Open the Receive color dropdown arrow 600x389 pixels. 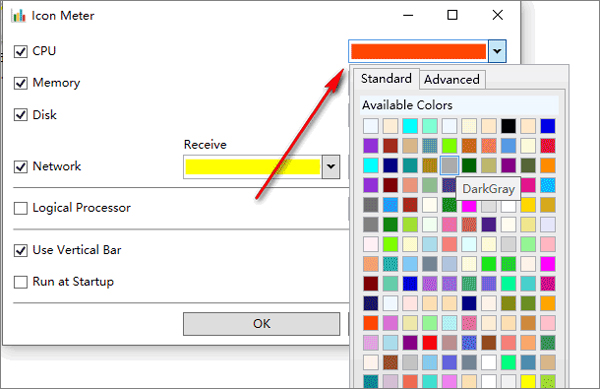[x=331, y=166]
